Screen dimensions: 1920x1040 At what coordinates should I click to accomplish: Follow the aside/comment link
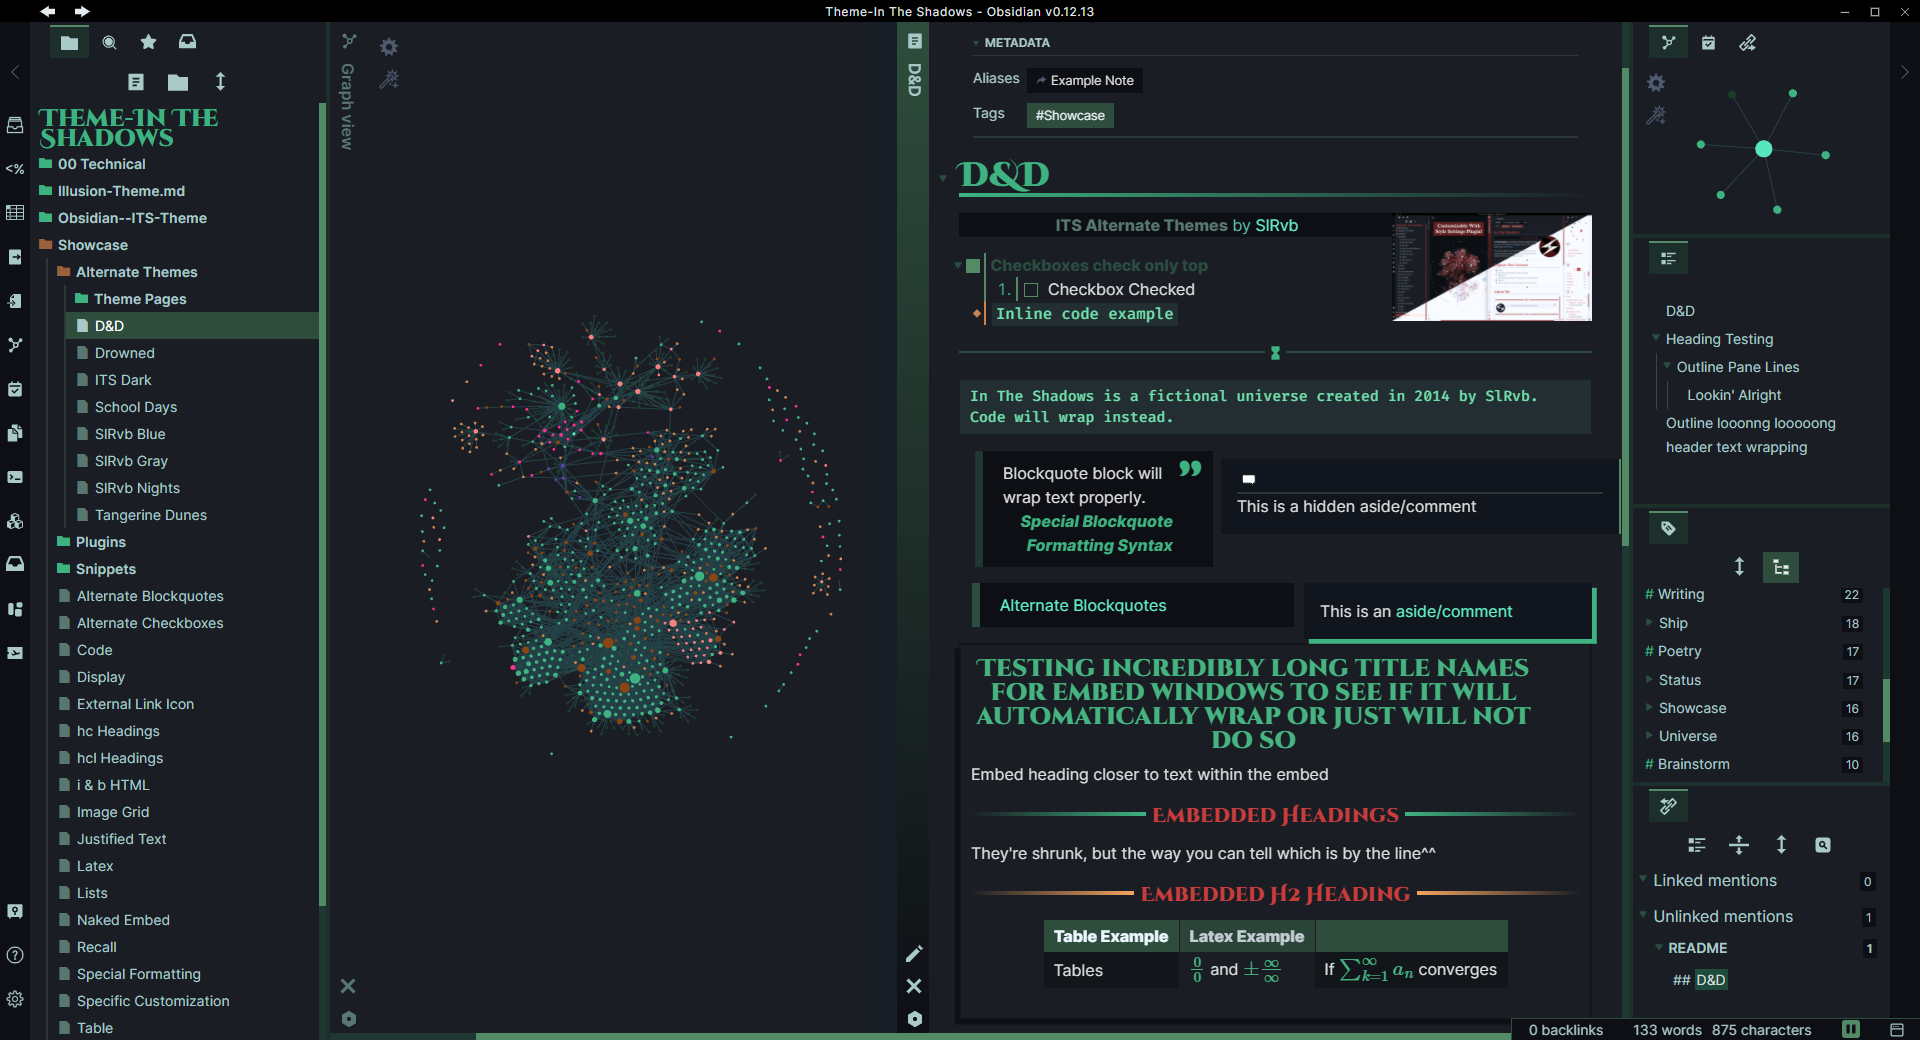point(1454,611)
